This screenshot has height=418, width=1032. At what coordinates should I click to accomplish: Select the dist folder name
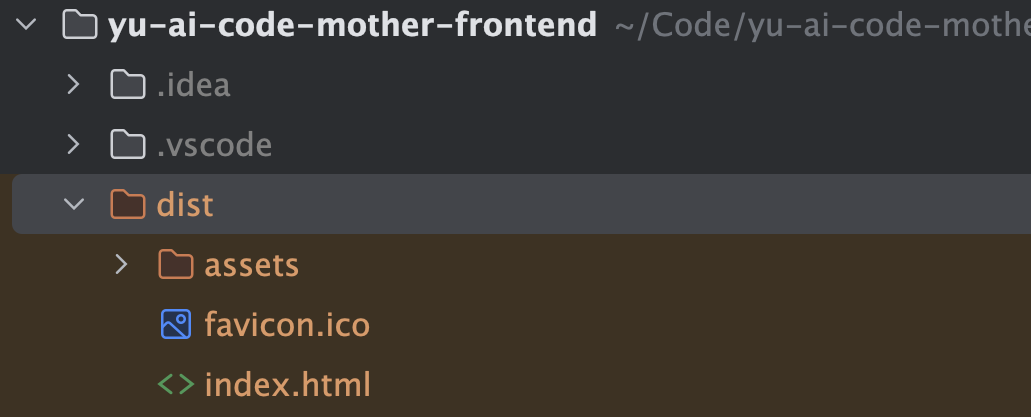(185, 205)
